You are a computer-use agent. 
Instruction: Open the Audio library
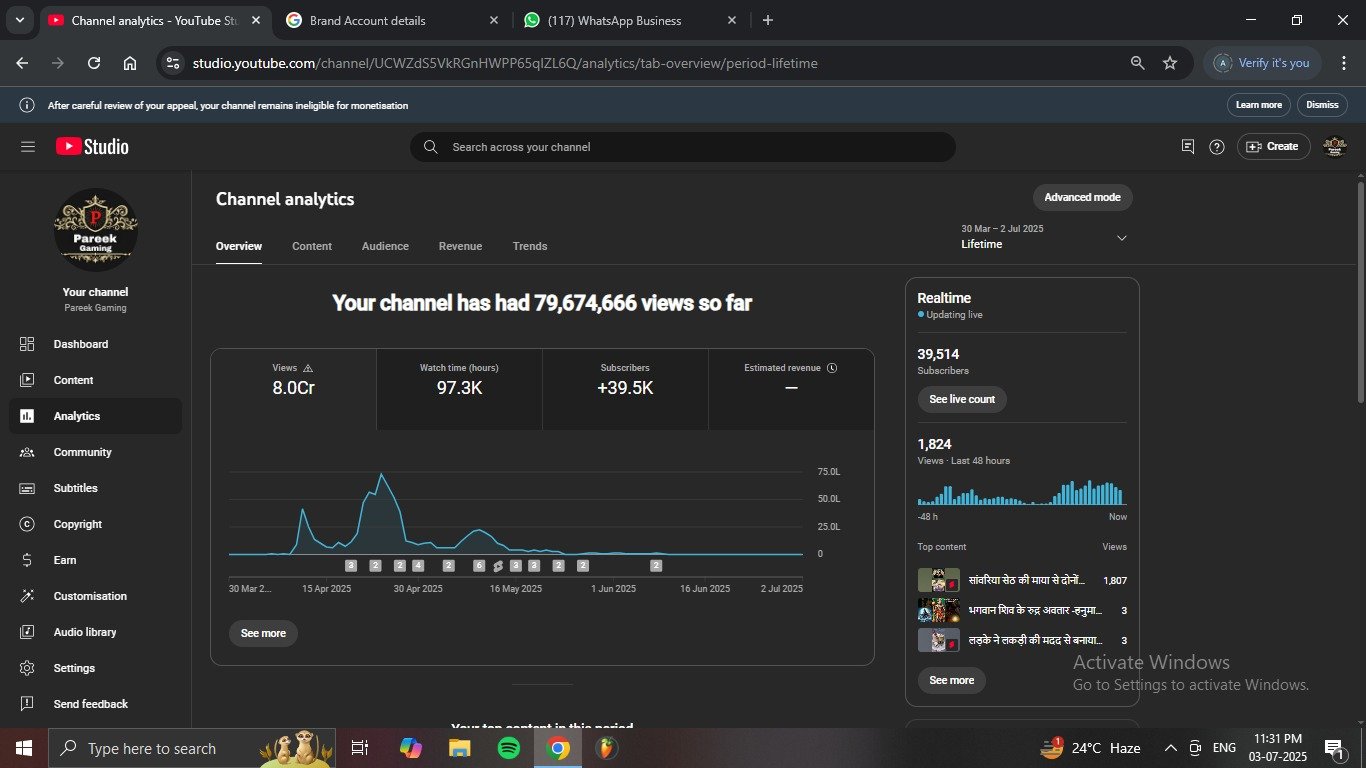click(95, 632)
